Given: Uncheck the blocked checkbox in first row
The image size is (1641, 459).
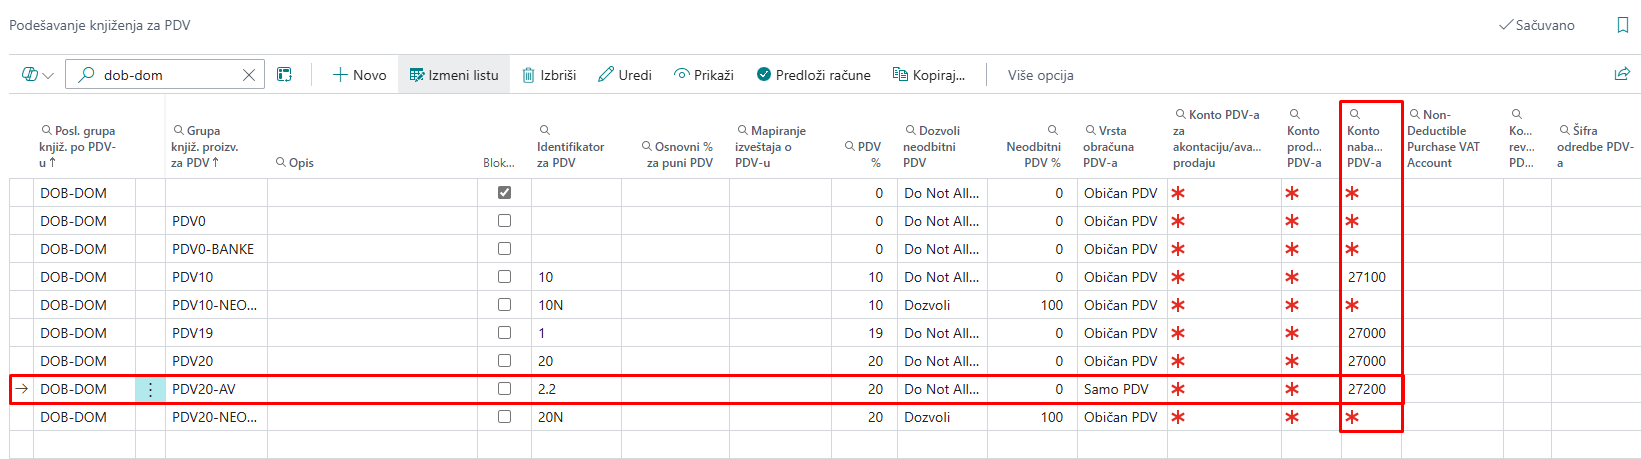Looking at the screenshot, I should 504,193.
